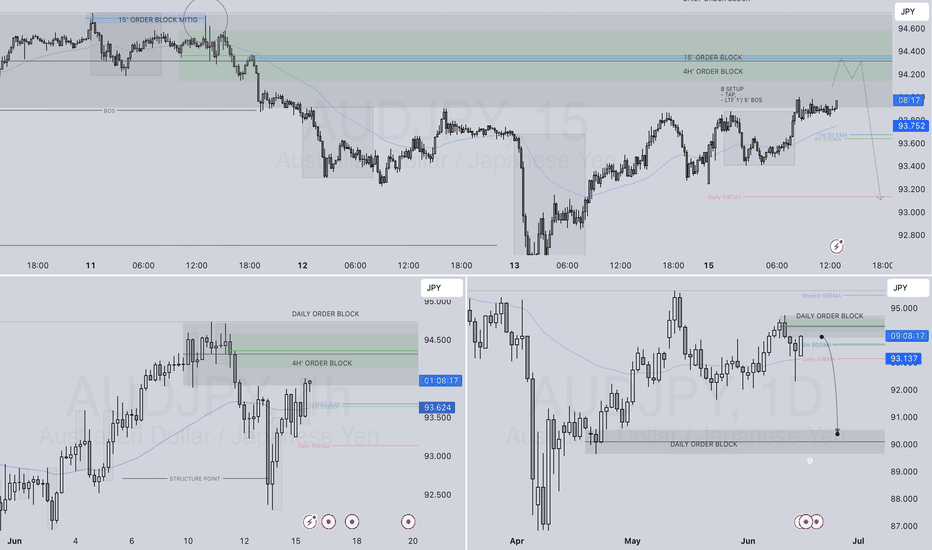This screenshot has width=932, height=550.
Task: Select the "4H' ORDER BLOCK" label on 1h chart
Action: [322, 363]
